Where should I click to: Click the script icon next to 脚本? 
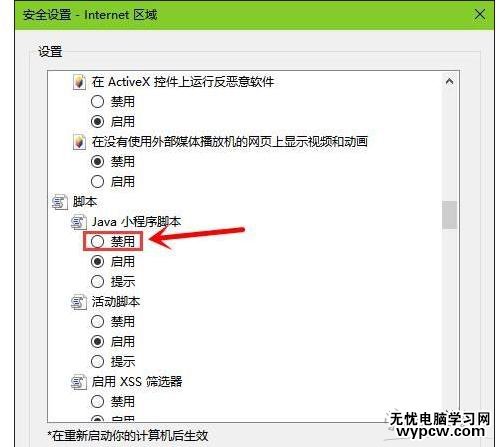coord(59,202)
